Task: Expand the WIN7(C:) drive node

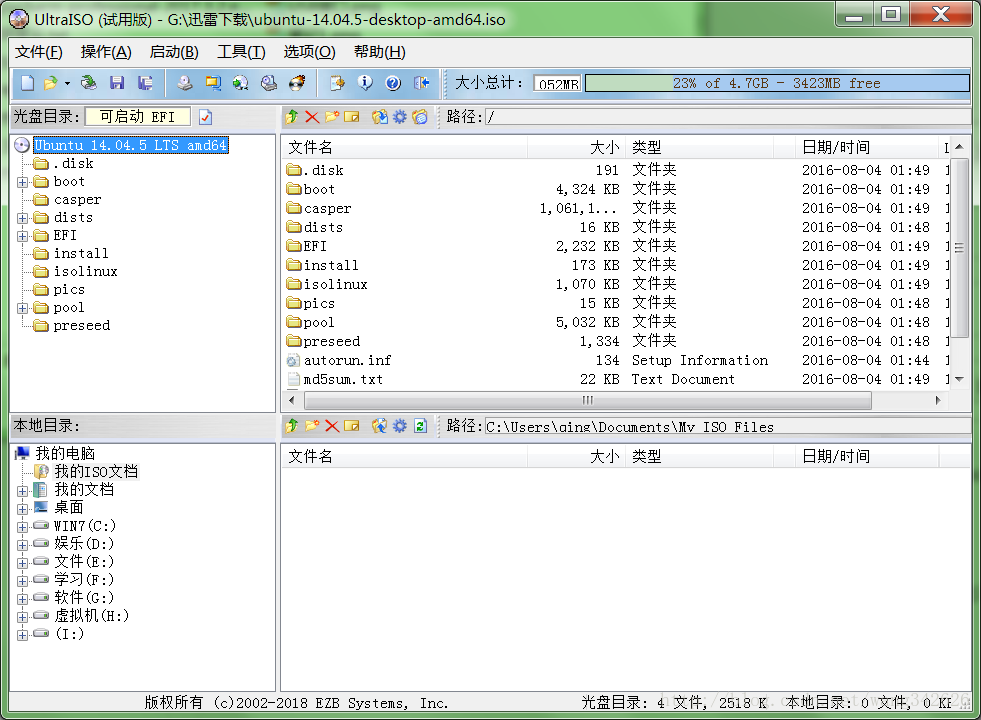Action: 23,527
